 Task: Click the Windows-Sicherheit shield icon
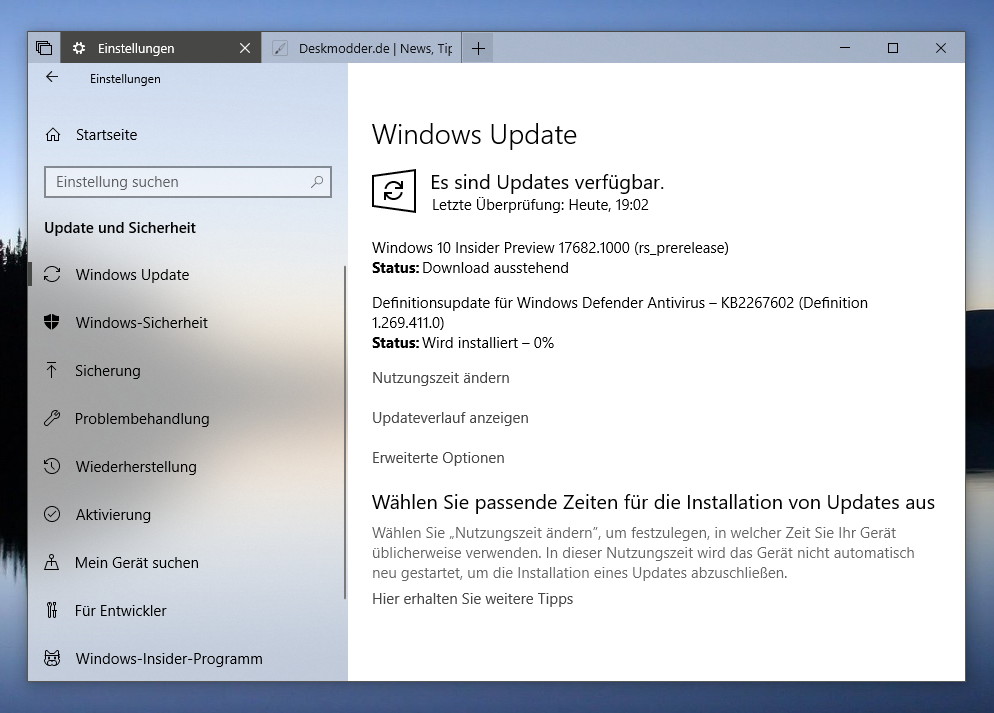(52, 323)
